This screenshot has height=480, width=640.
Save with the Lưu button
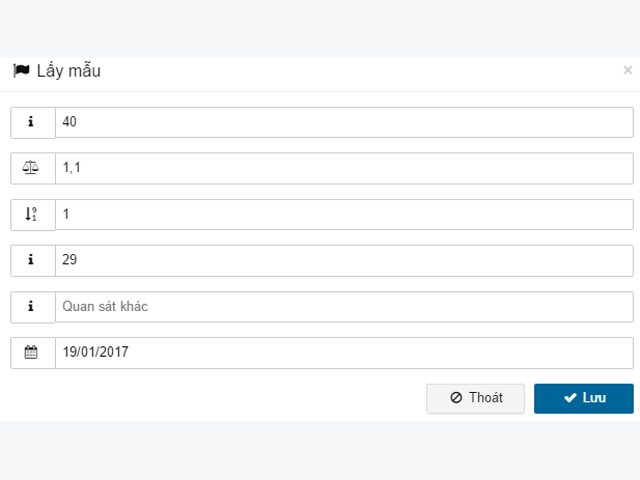pyautogui.click(x=584, y=398)
